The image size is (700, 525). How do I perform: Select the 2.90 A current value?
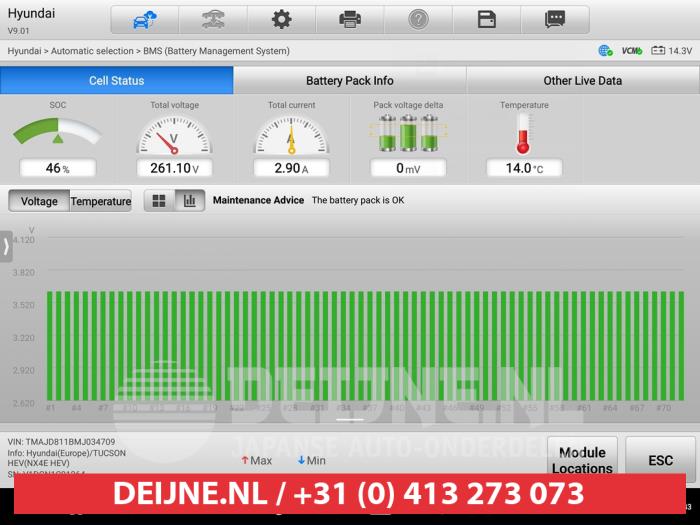coord(291,168)
